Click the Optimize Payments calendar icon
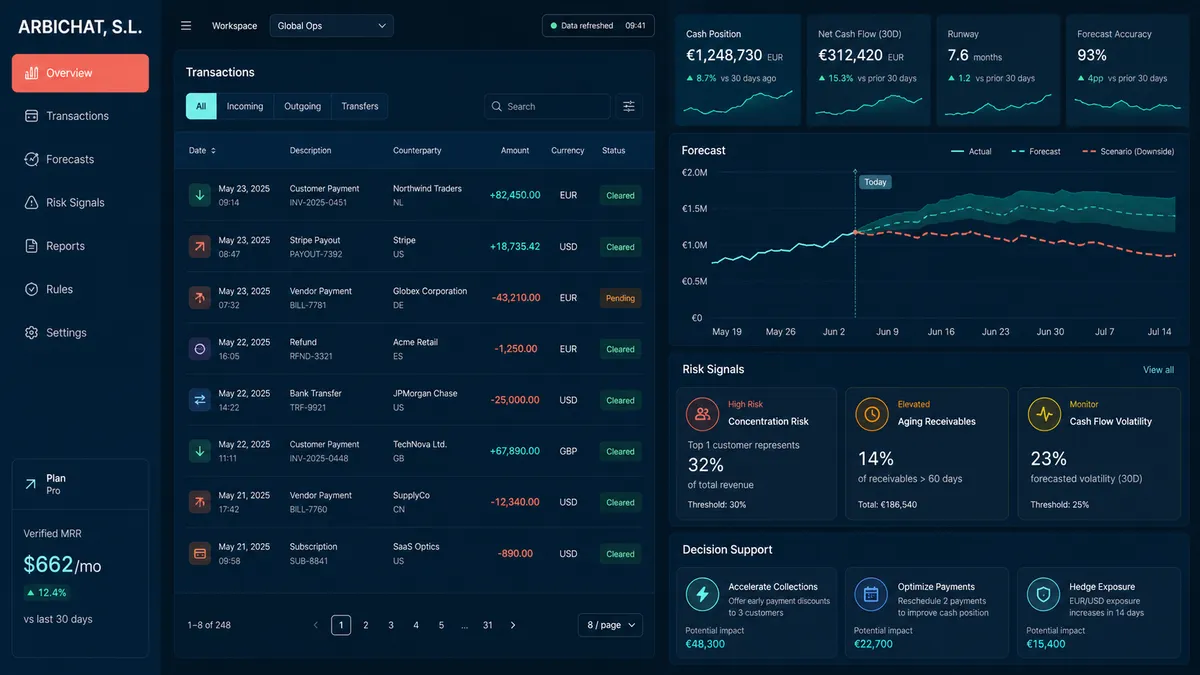The image size is (1200, 675). tap(871, 595)
